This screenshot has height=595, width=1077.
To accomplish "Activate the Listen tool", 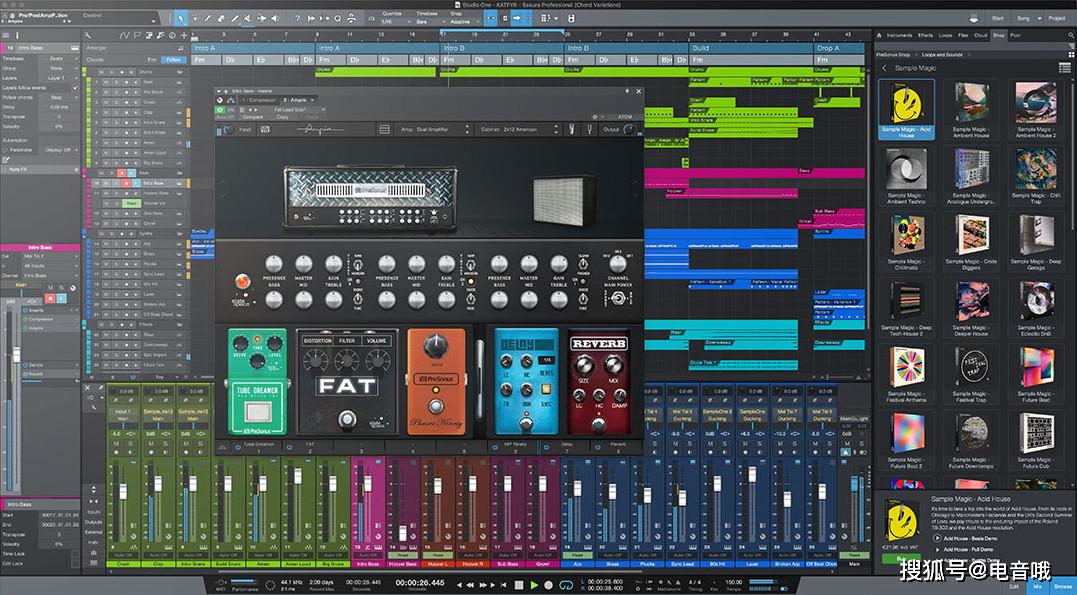I will (275, 19).
